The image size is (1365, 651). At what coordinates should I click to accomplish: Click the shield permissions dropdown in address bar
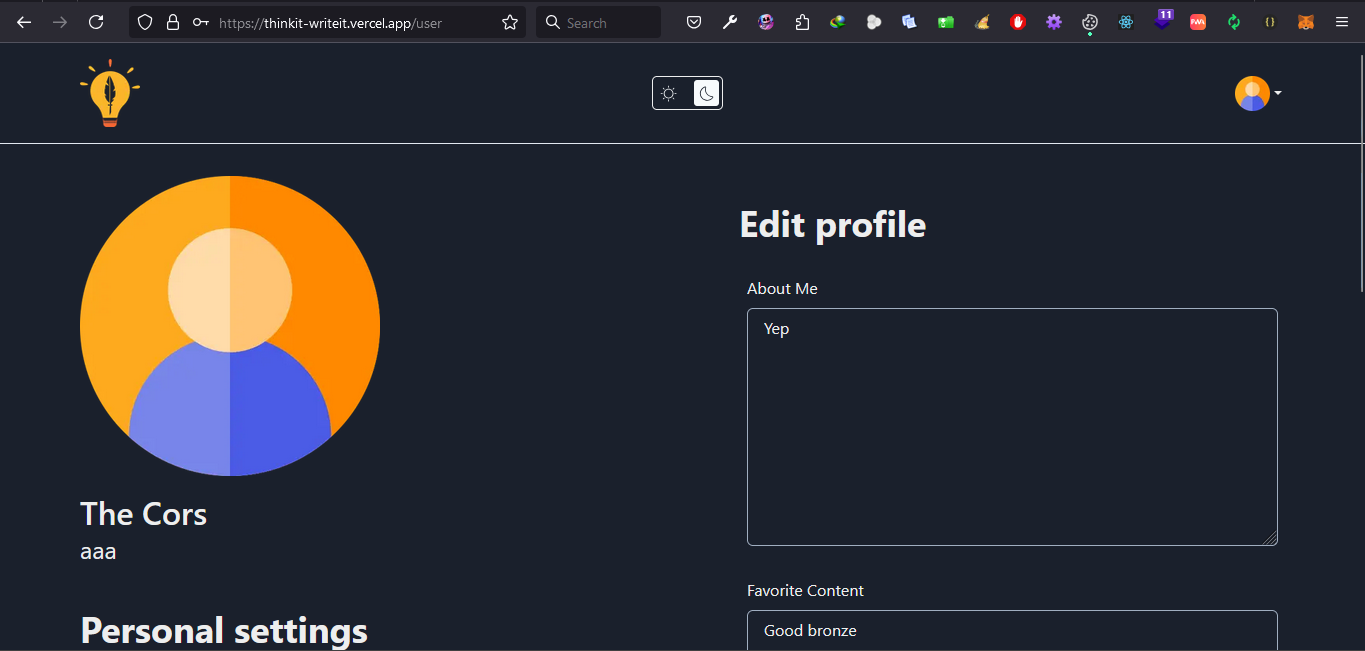pyautogui.click(x=144, y=21)
